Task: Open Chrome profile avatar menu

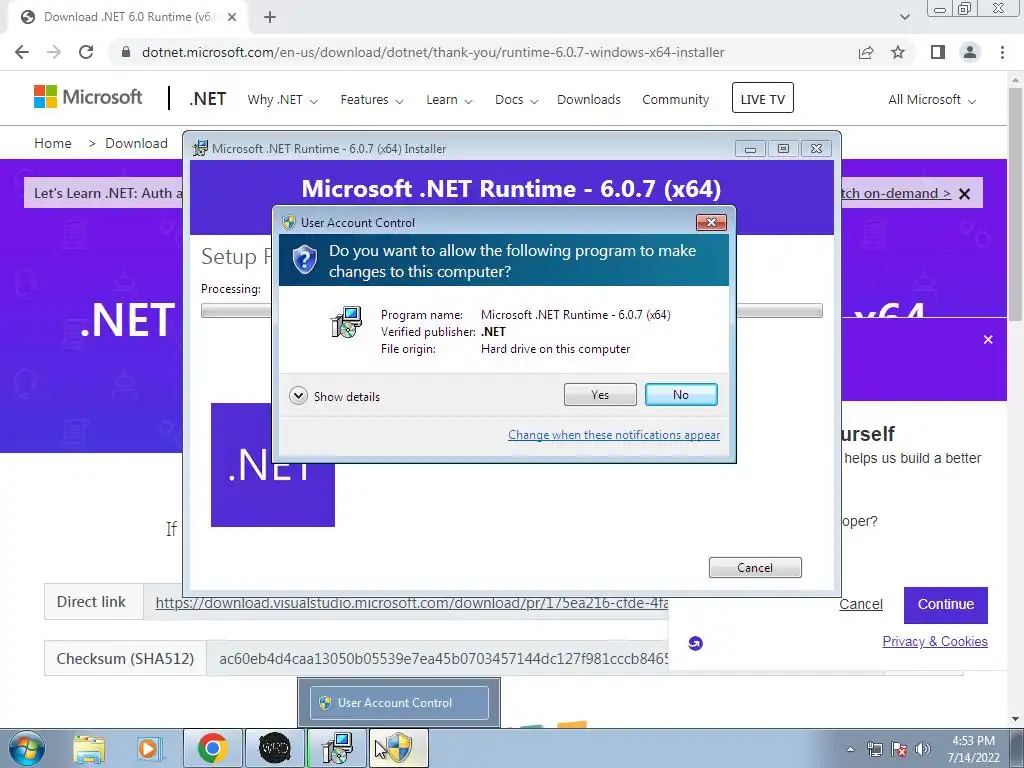Action: pyautogui.click(x=970, y=52)
